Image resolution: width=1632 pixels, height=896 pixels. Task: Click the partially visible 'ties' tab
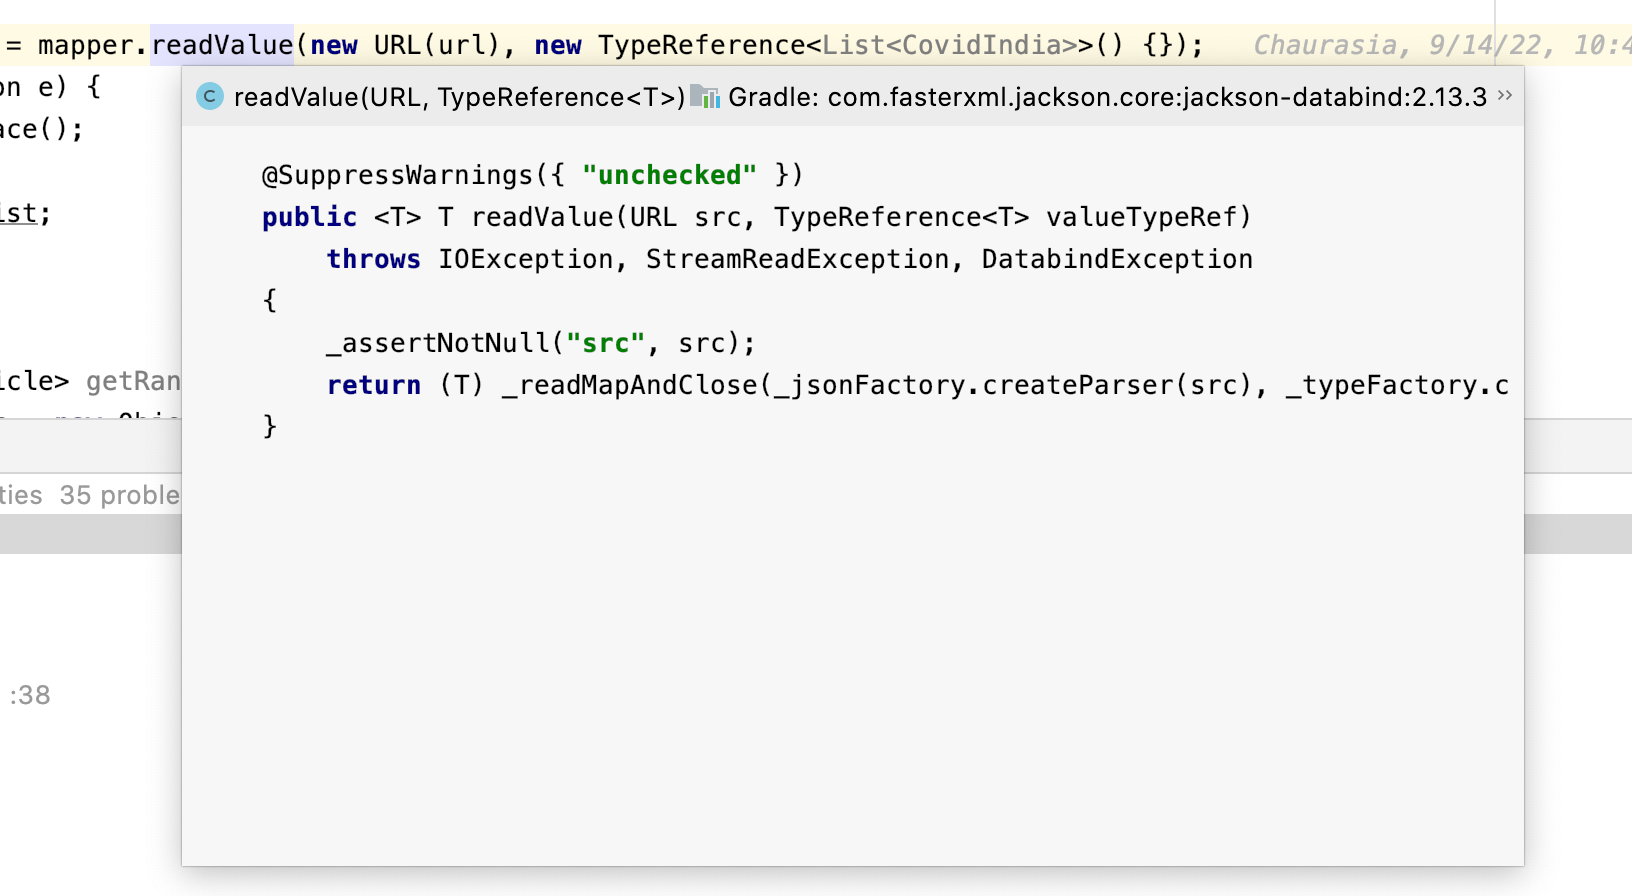21,495
